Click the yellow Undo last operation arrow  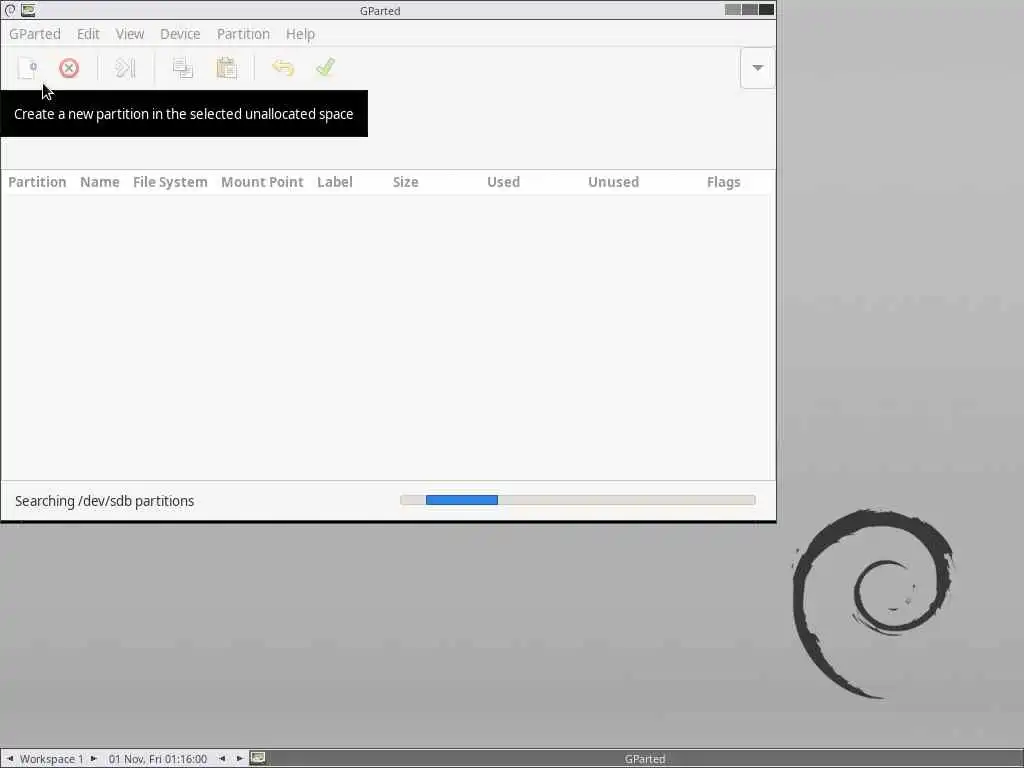click(283, 68)
